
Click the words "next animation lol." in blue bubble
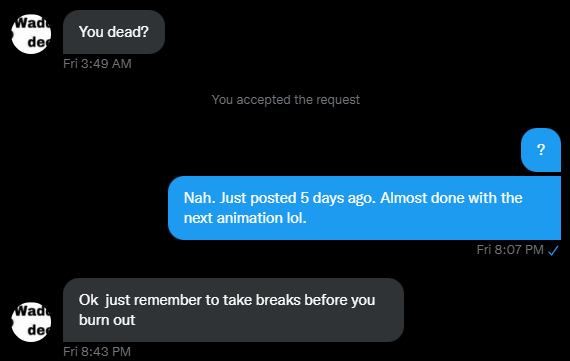[245, 218]
